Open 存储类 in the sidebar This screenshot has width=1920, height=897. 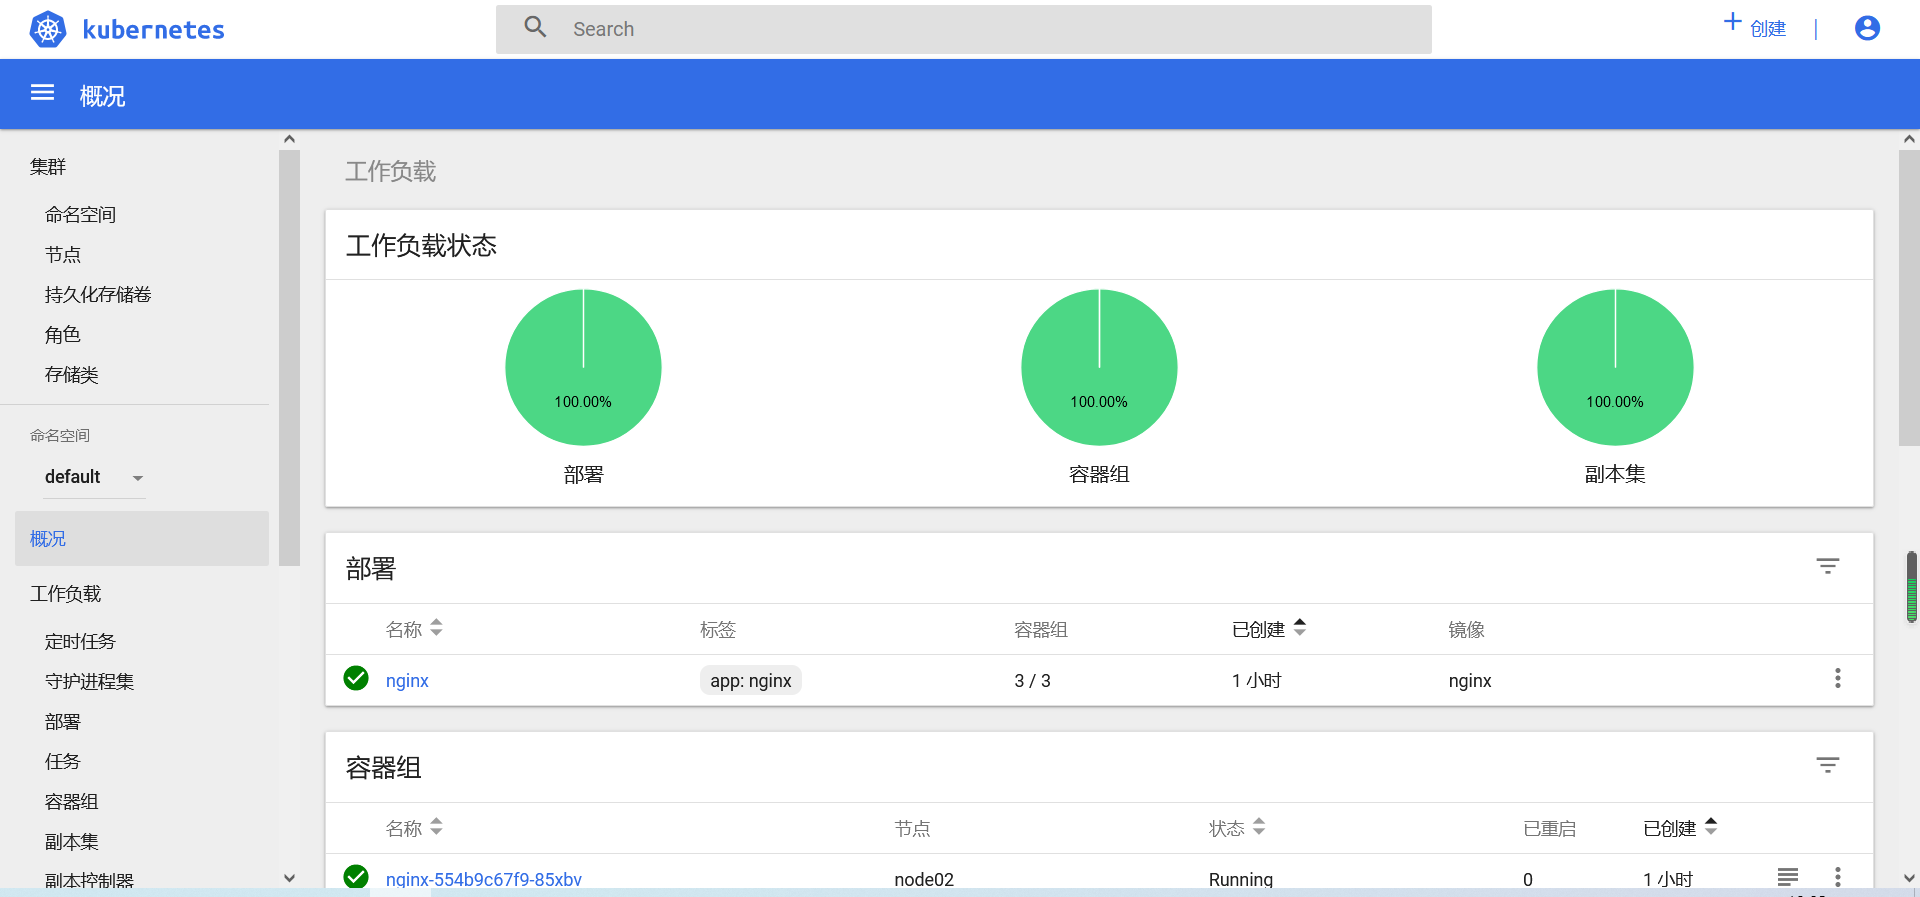[x=71, y=375]
